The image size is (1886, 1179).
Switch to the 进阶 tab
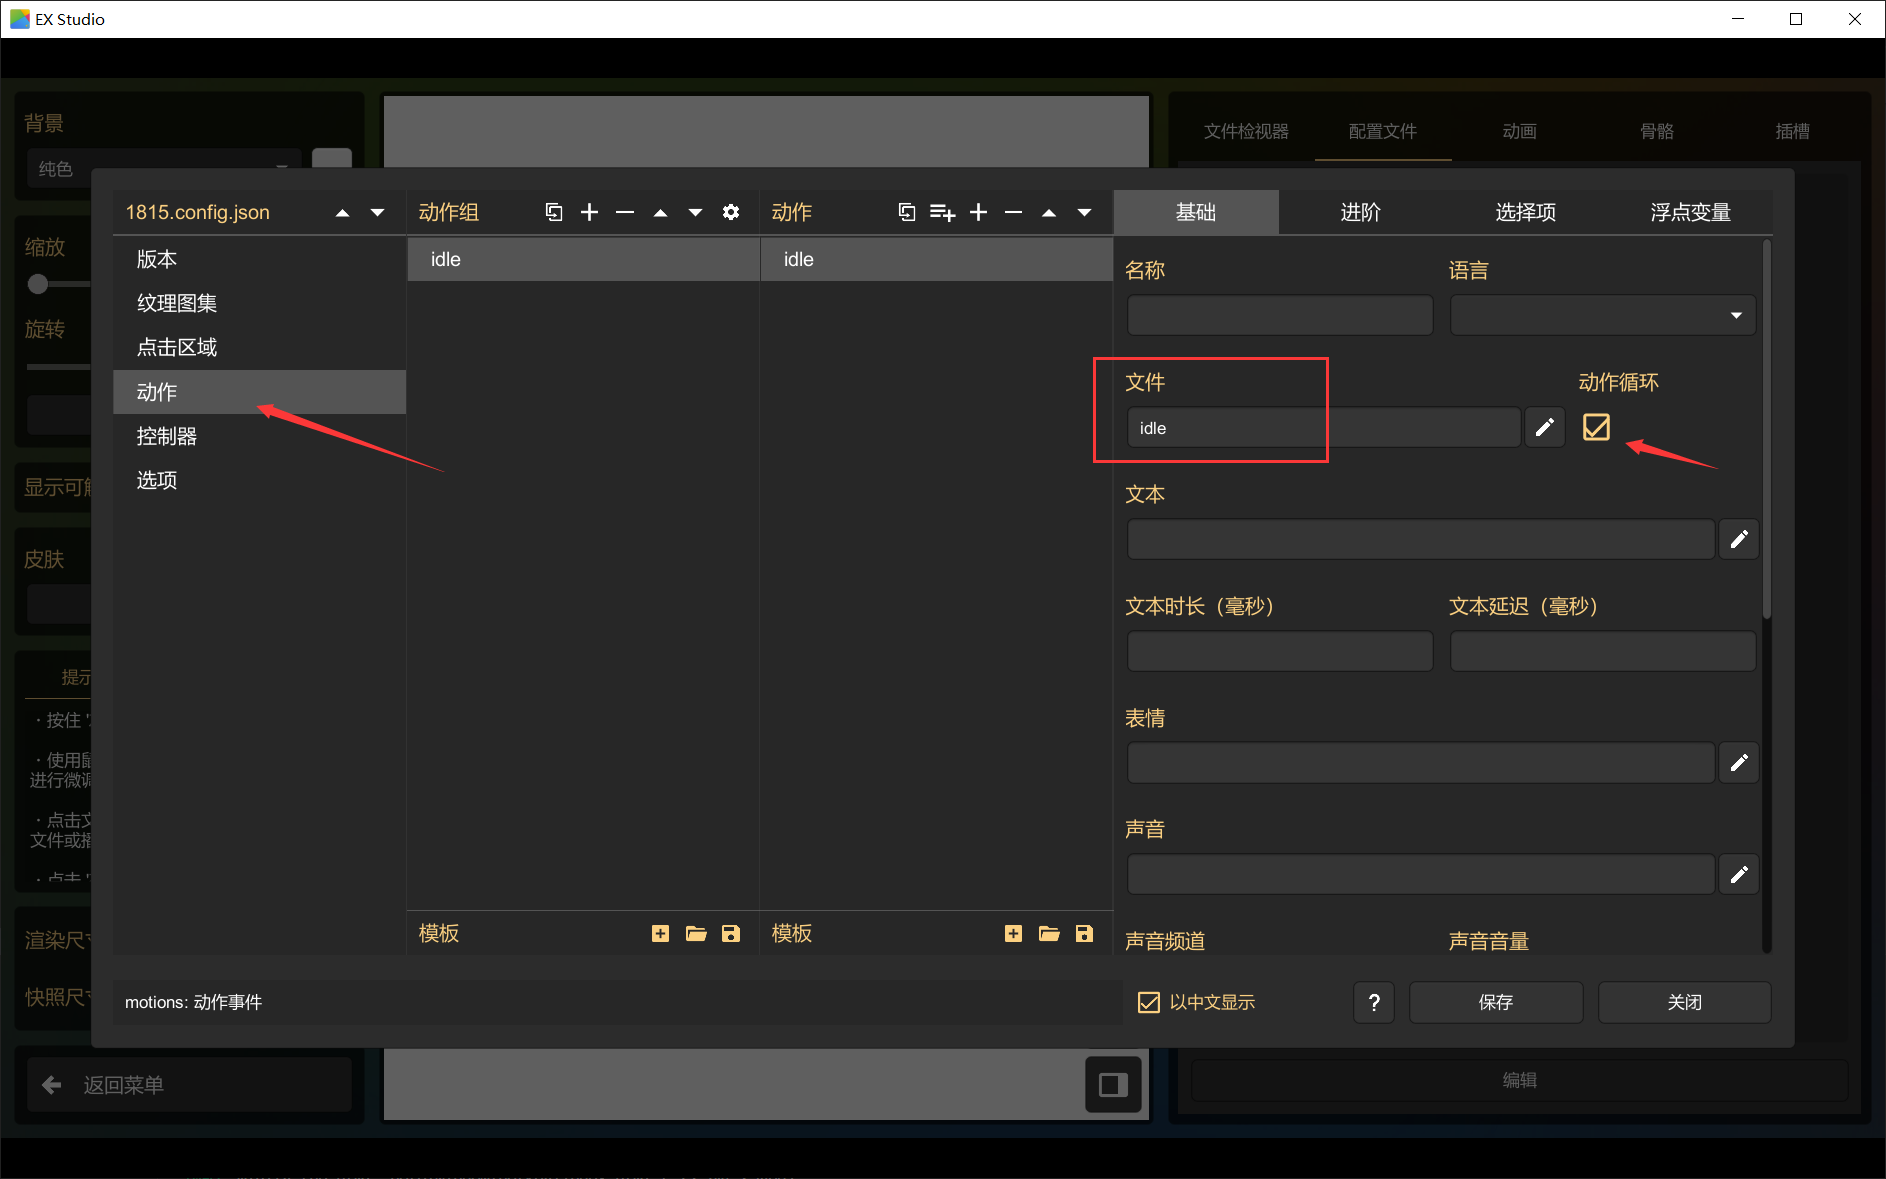(1361, 212)
